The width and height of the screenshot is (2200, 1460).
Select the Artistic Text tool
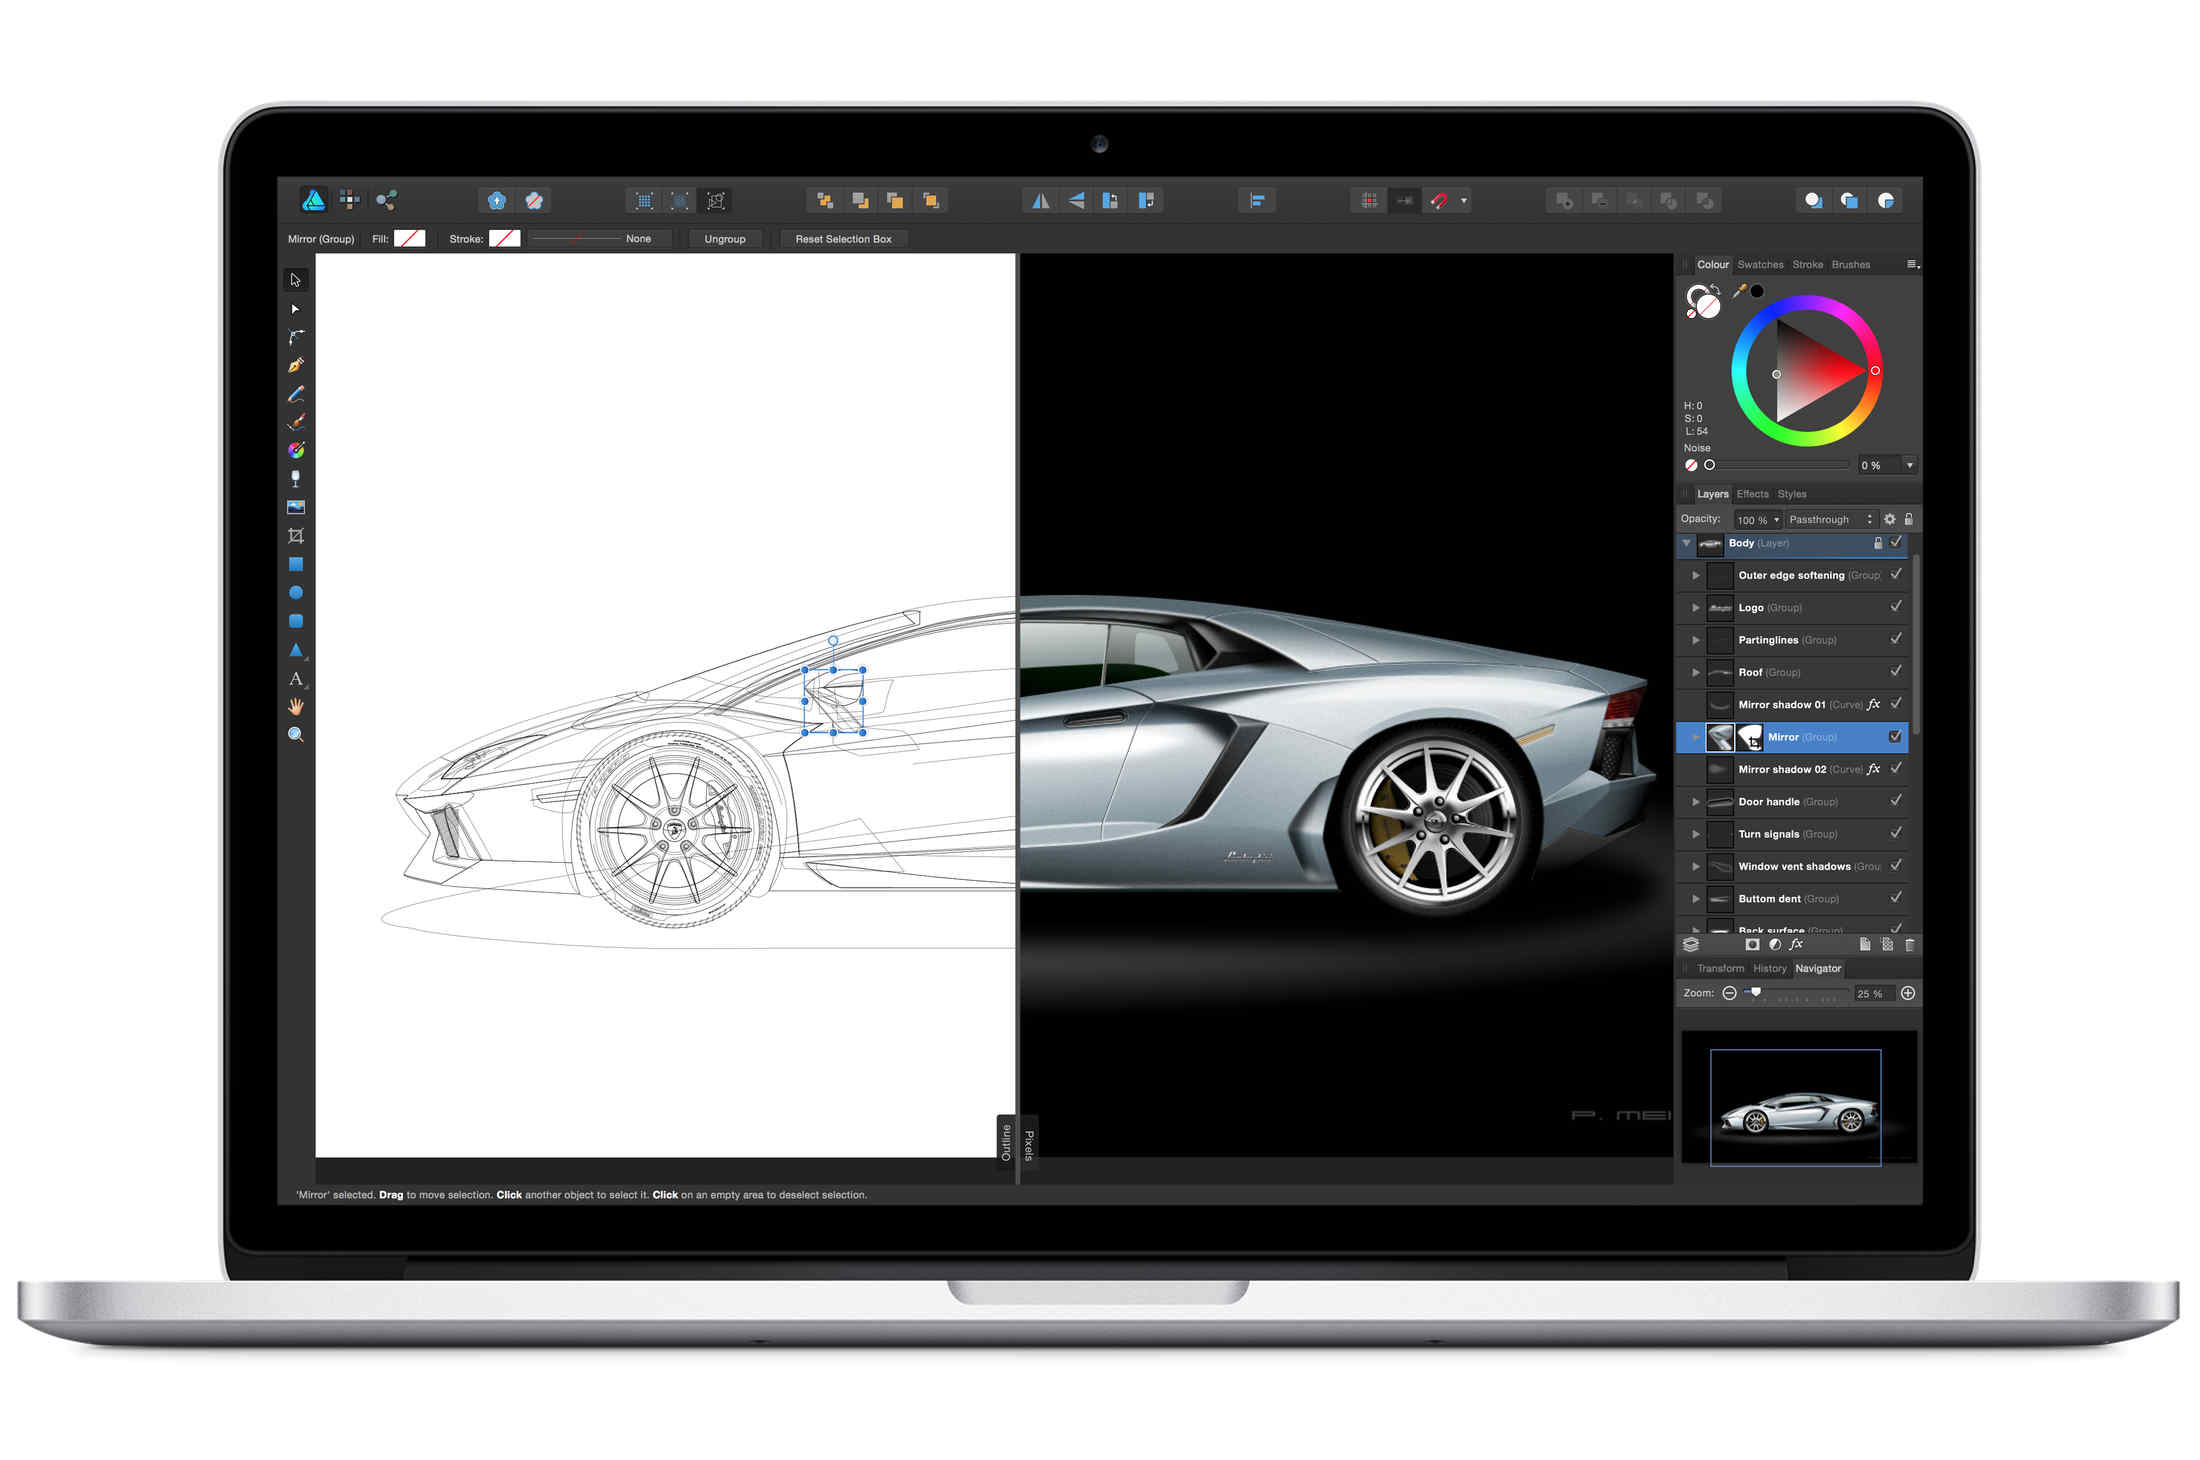(296, 679)
